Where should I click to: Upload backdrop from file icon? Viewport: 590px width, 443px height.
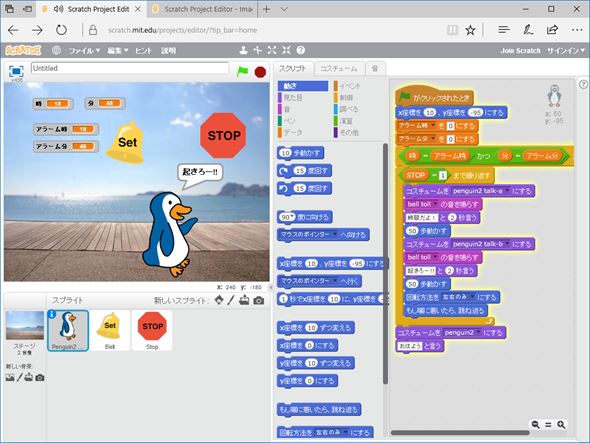click(29, 377)
